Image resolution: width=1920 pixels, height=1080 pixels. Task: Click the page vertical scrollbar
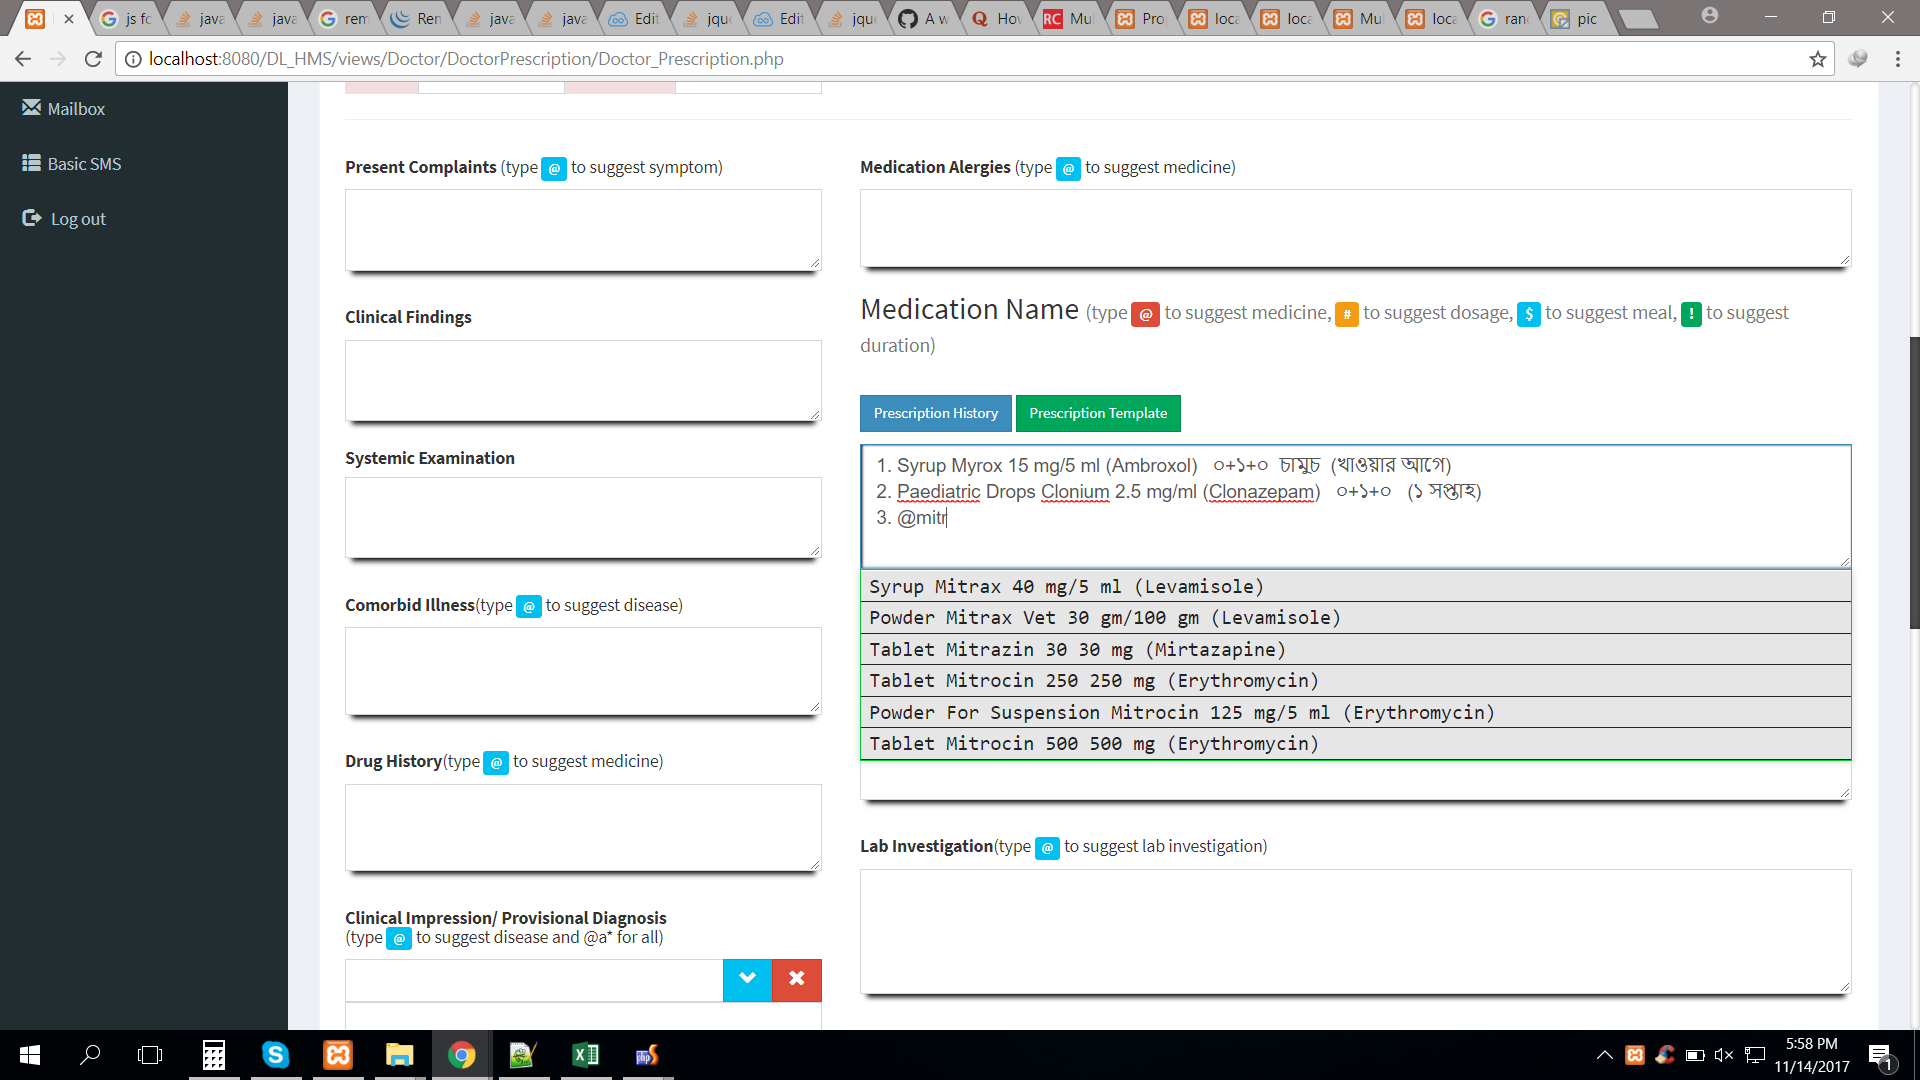click(1914, 480)
